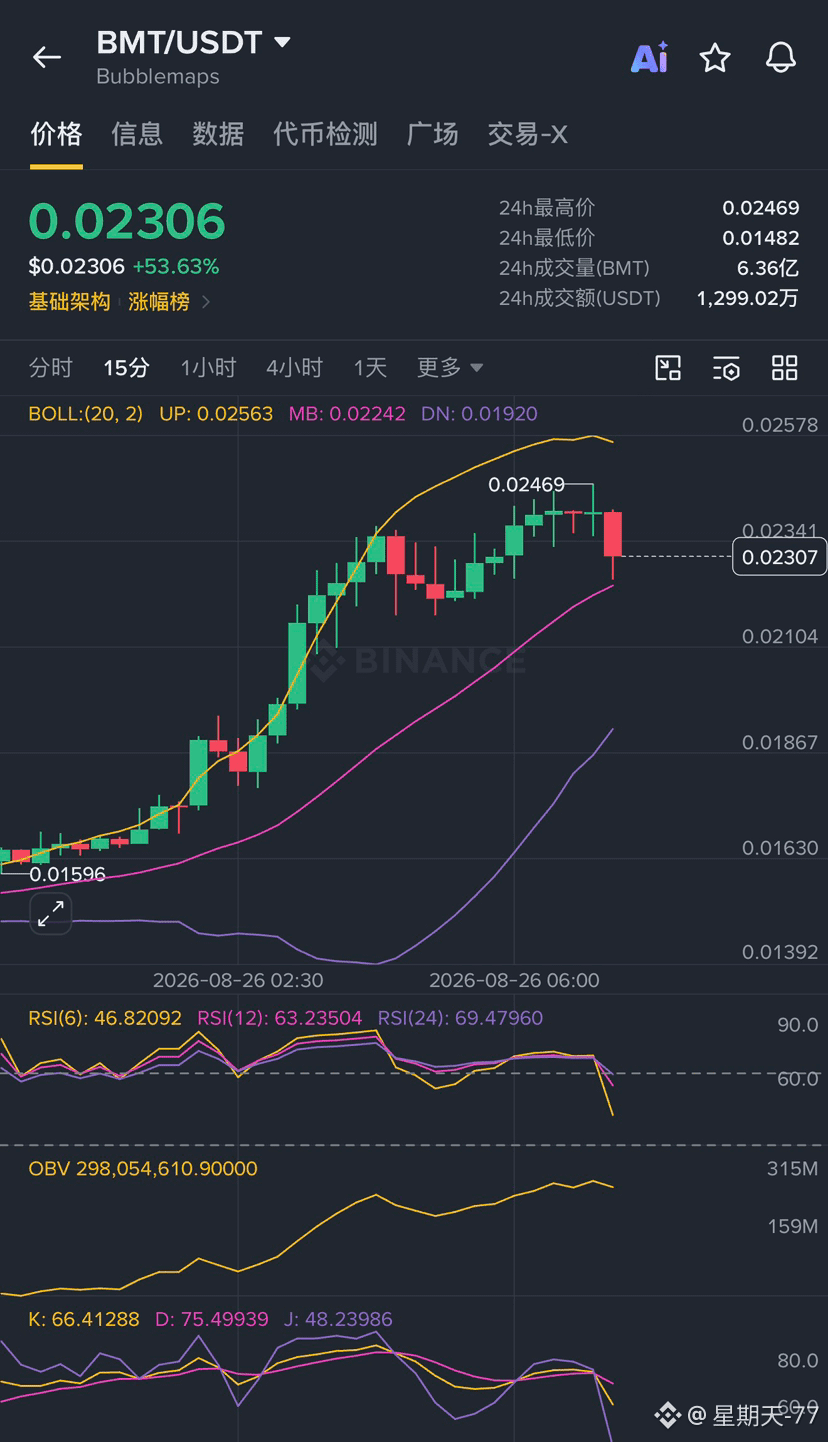828x1442 pixels.
Task: Click the RSI(12): 63.23504 label
Action: click(x=279, y=1018)
